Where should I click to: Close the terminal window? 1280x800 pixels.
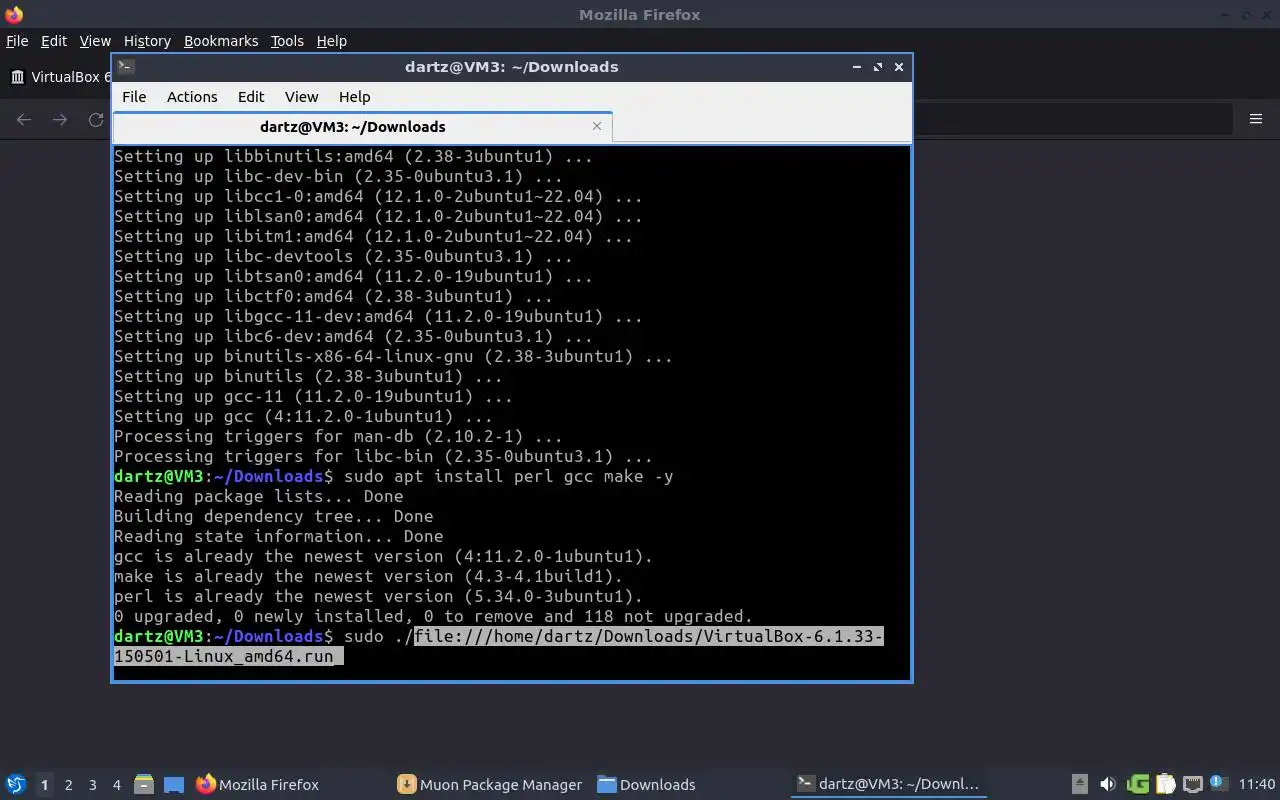click(899, 67)
